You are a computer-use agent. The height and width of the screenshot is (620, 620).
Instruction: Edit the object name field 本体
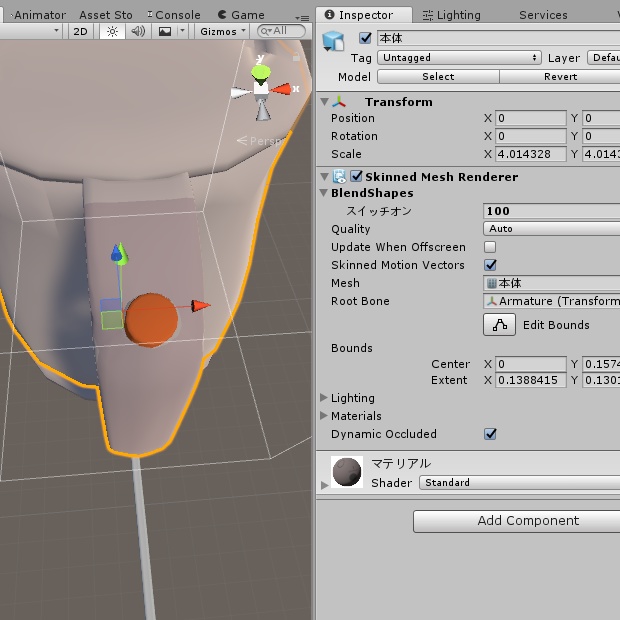pos(498,38)
